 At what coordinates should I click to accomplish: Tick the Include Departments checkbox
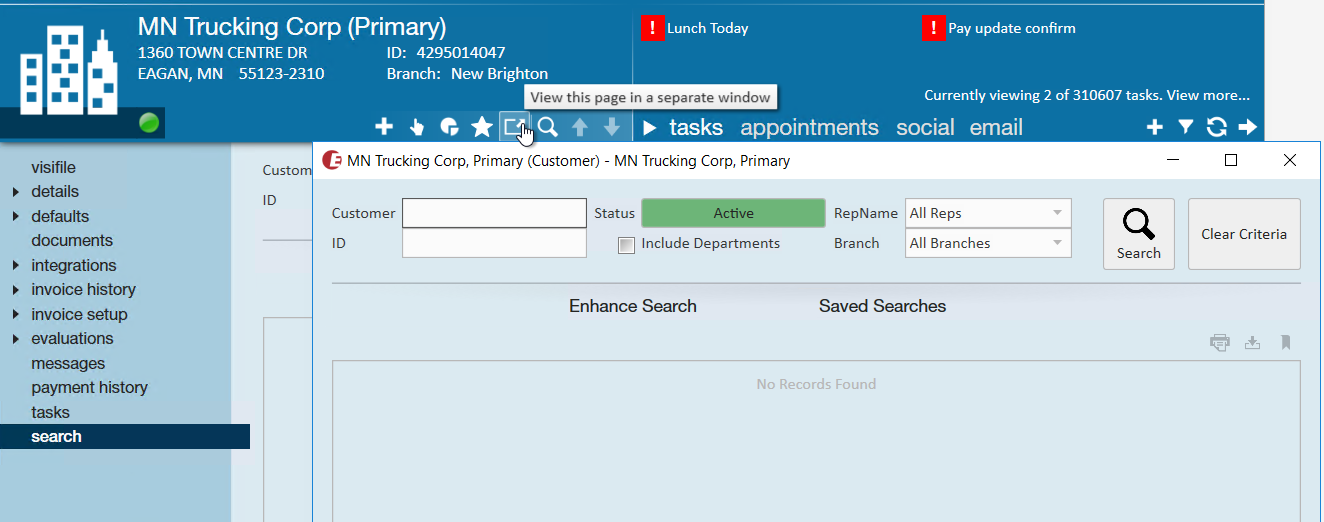tap(626, 245)
